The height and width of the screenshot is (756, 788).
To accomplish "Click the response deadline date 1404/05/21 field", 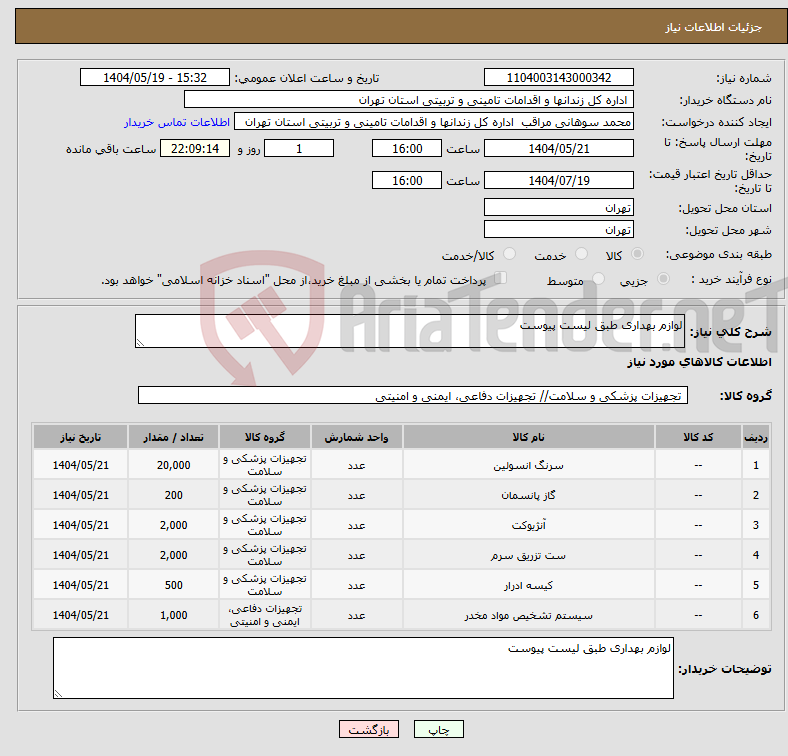I will [x=558, y=148].
